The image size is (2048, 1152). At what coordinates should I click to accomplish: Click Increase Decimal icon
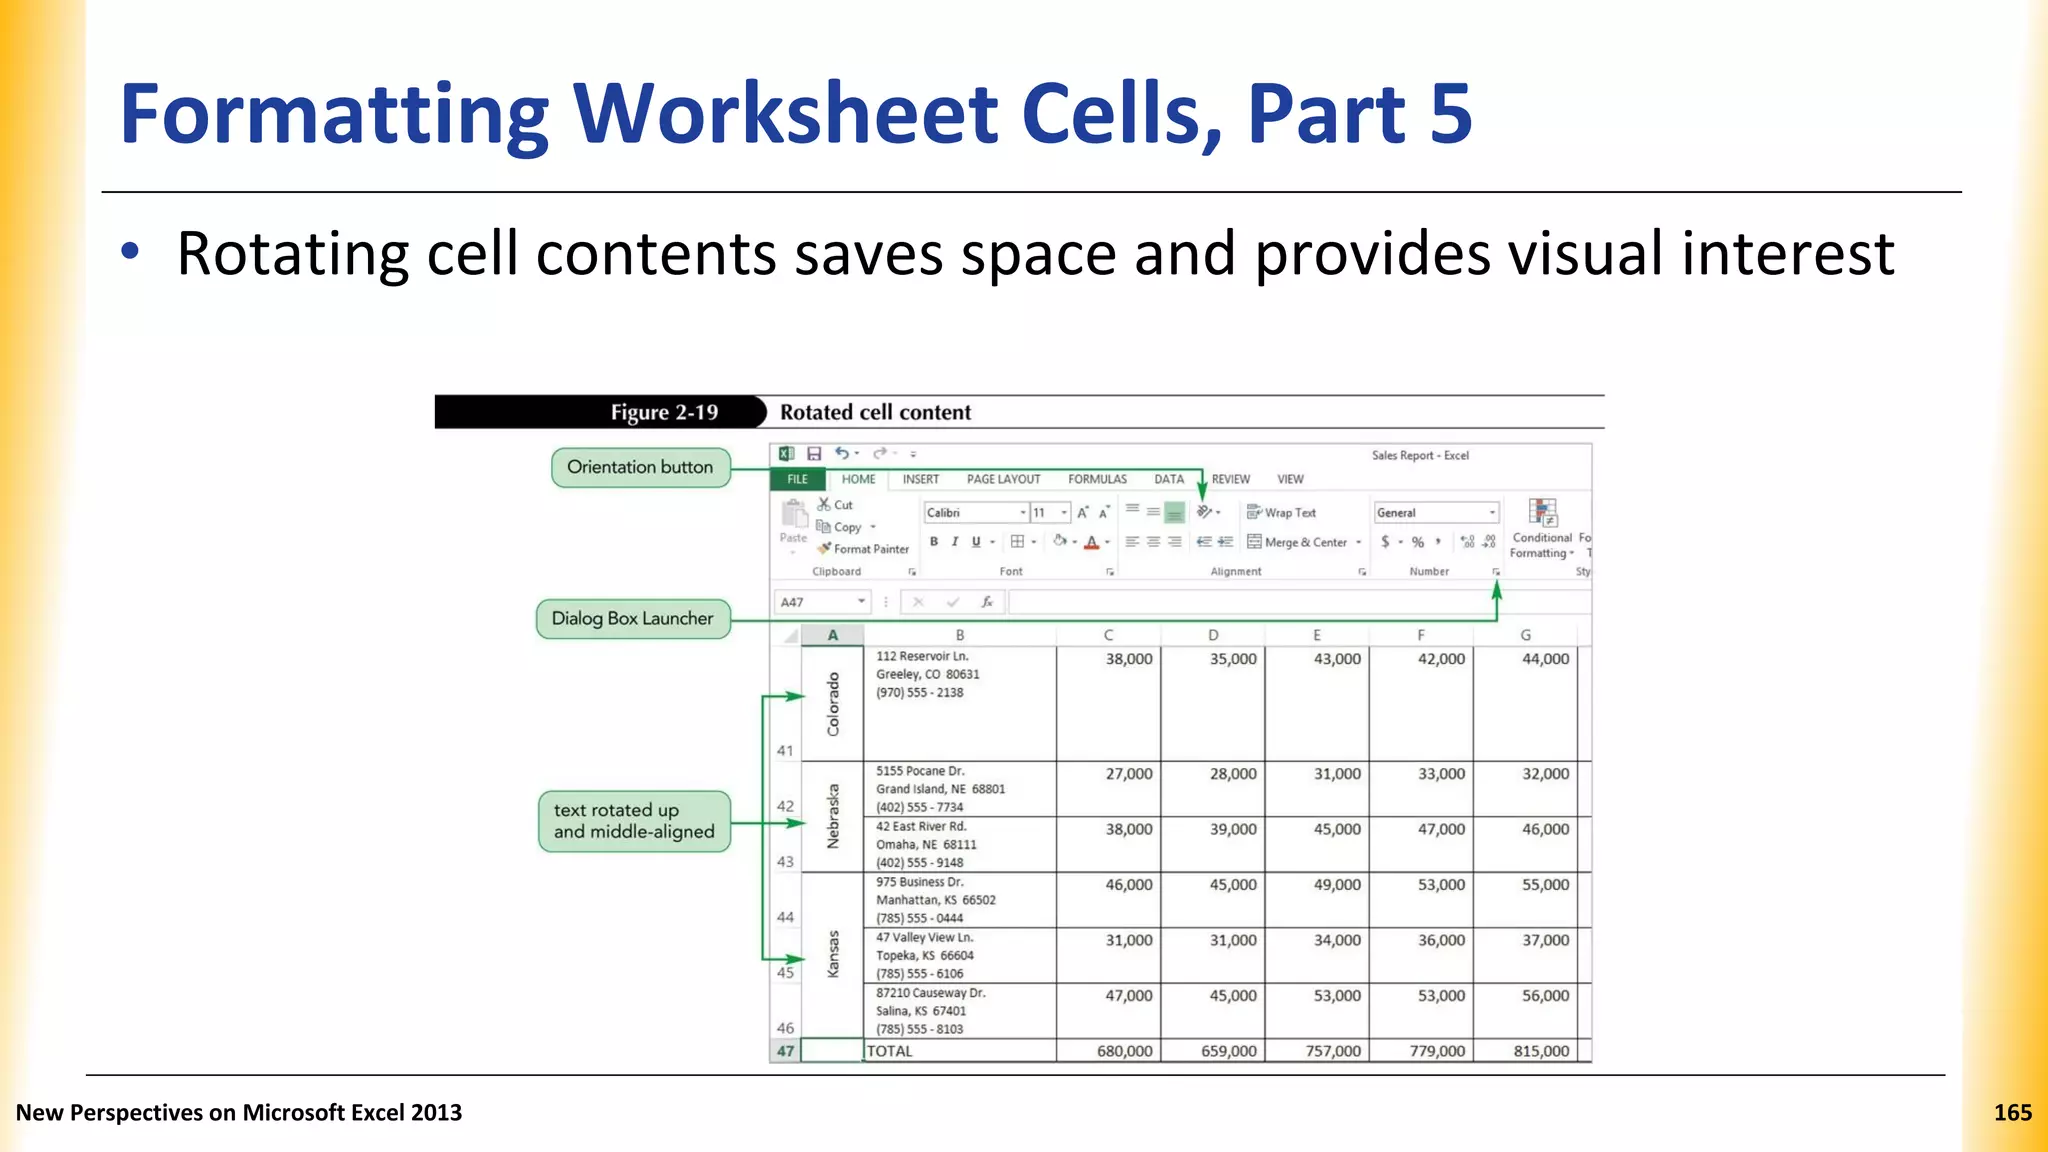pos(1467,542)
